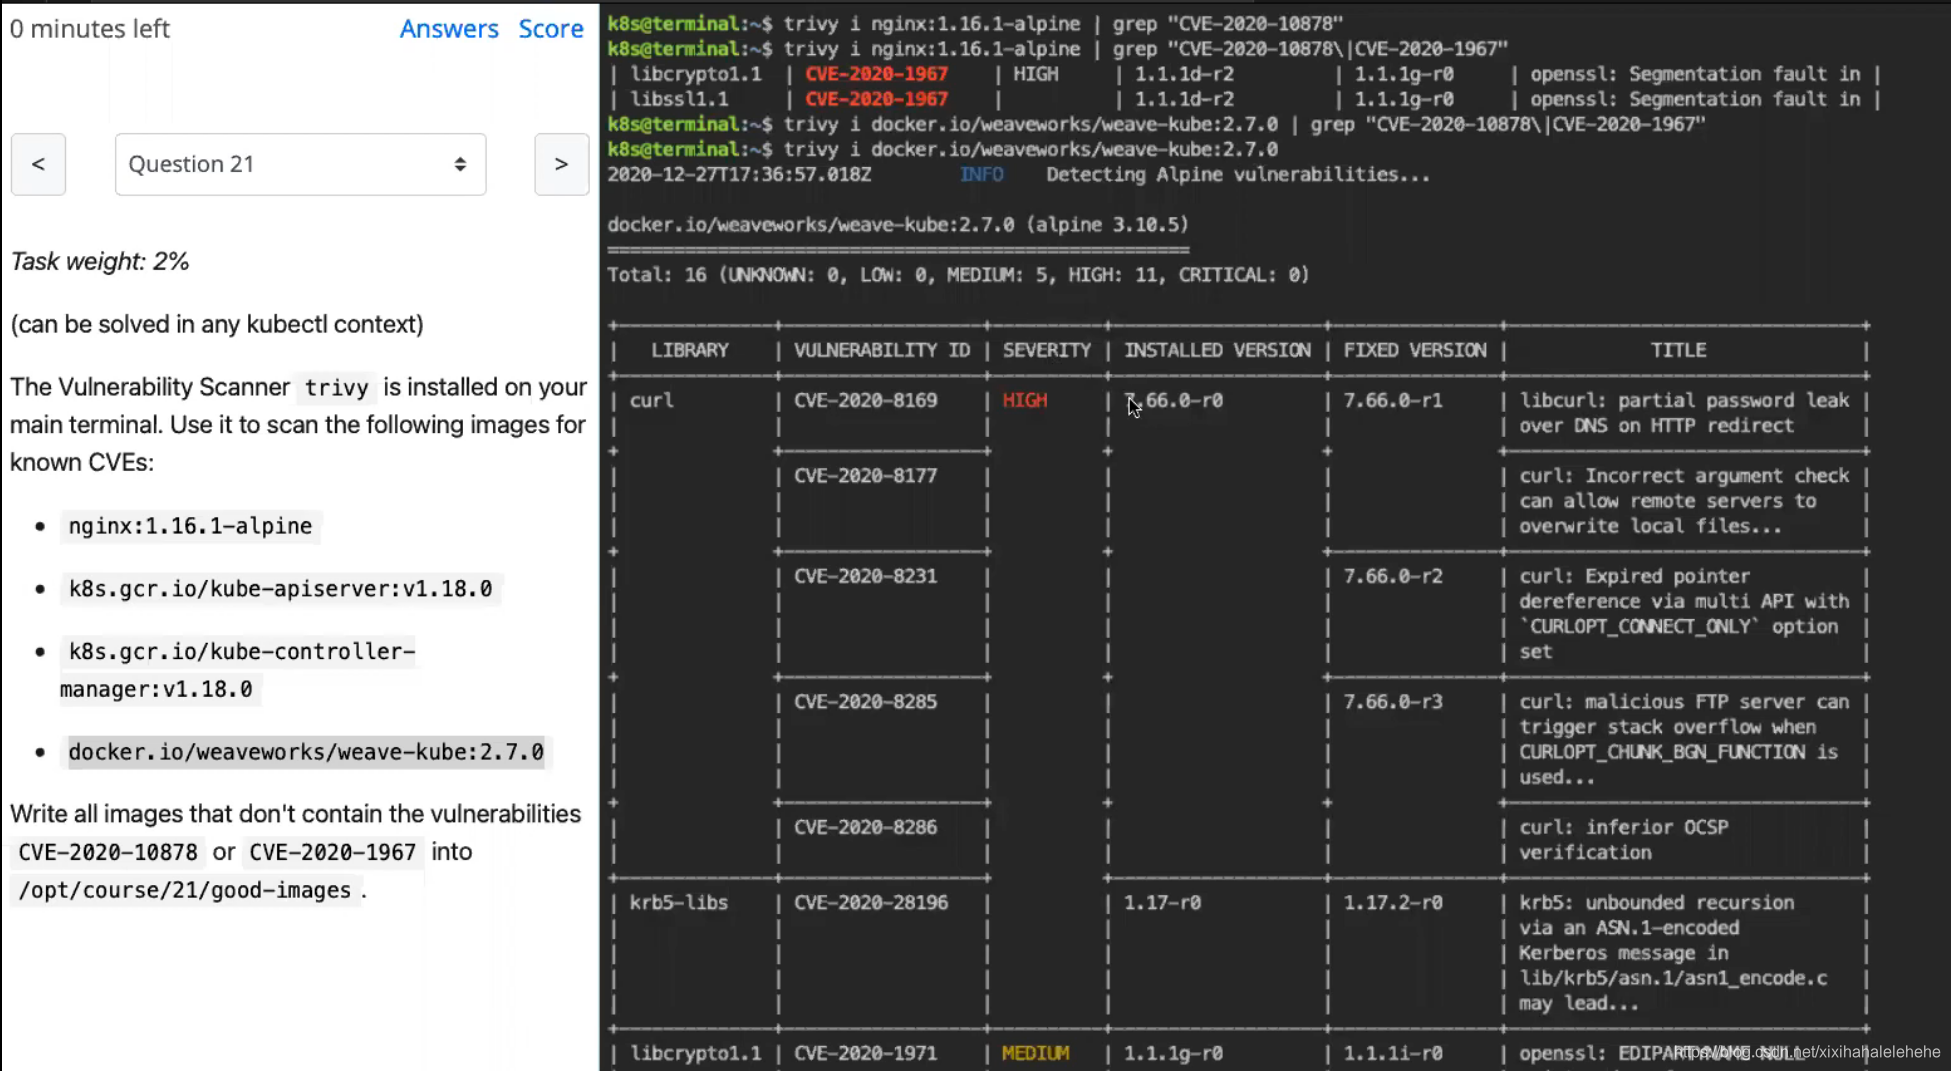Click the curl inferior OCSP verification title
The image size is (1951, 1071).
[1624, 840]
